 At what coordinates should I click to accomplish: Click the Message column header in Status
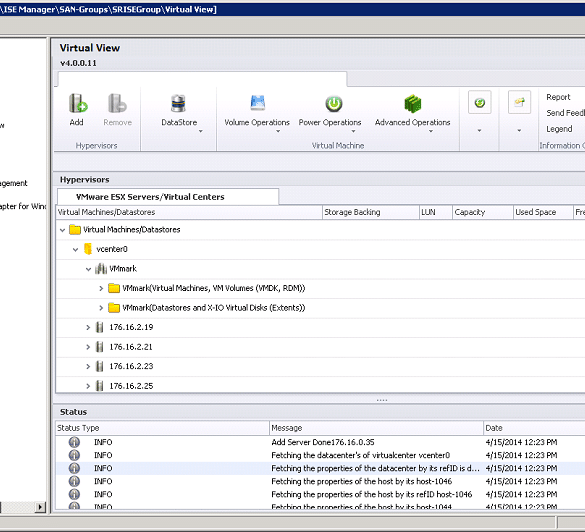[x=376, y=428]
